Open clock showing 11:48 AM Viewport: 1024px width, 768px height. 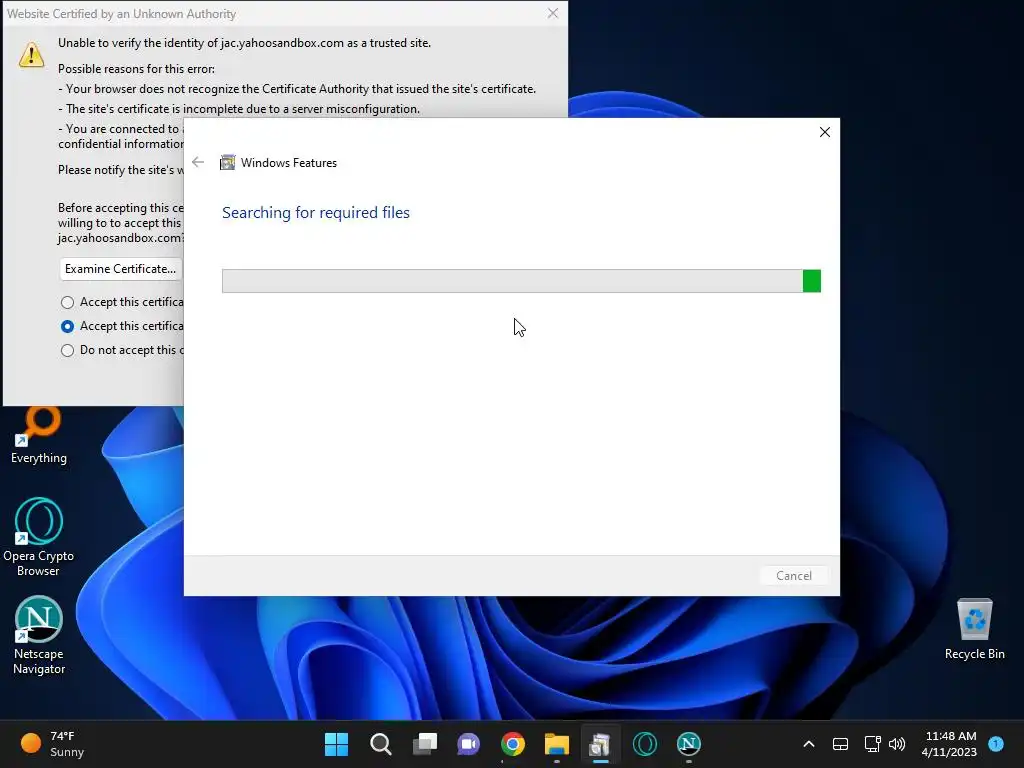pyautogui.click(x=949, y=744)
